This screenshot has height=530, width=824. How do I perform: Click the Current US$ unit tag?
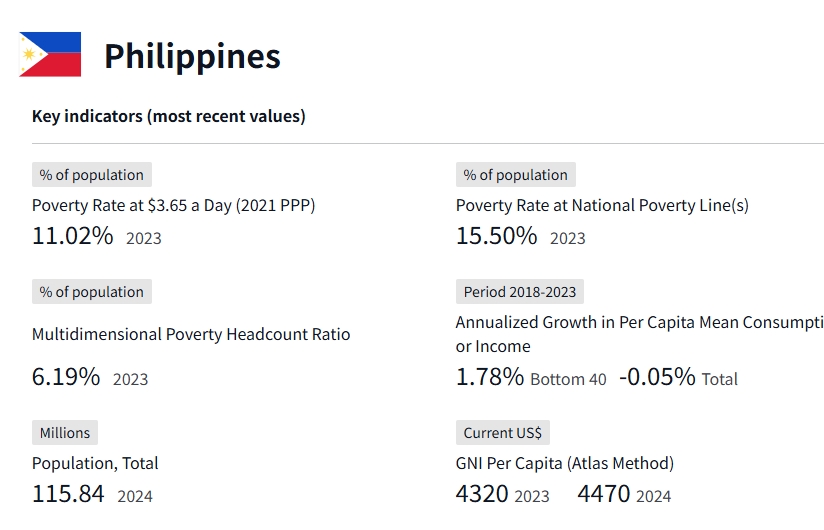(502, 433)
